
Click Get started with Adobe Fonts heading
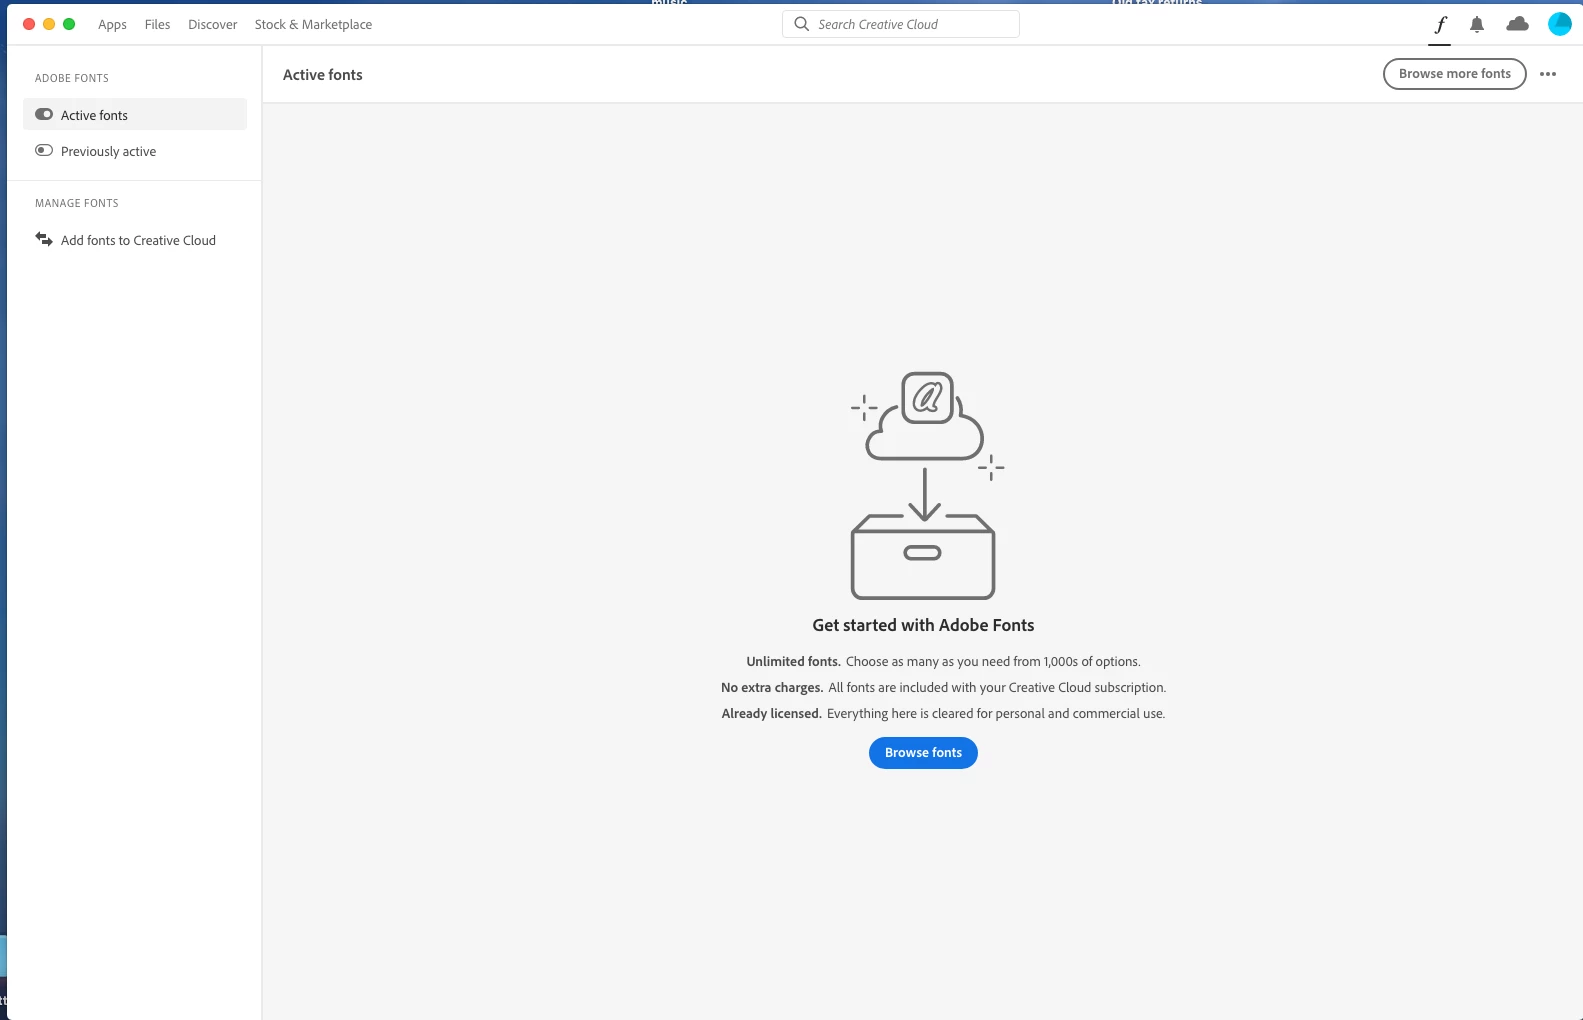tap(923, 625)
